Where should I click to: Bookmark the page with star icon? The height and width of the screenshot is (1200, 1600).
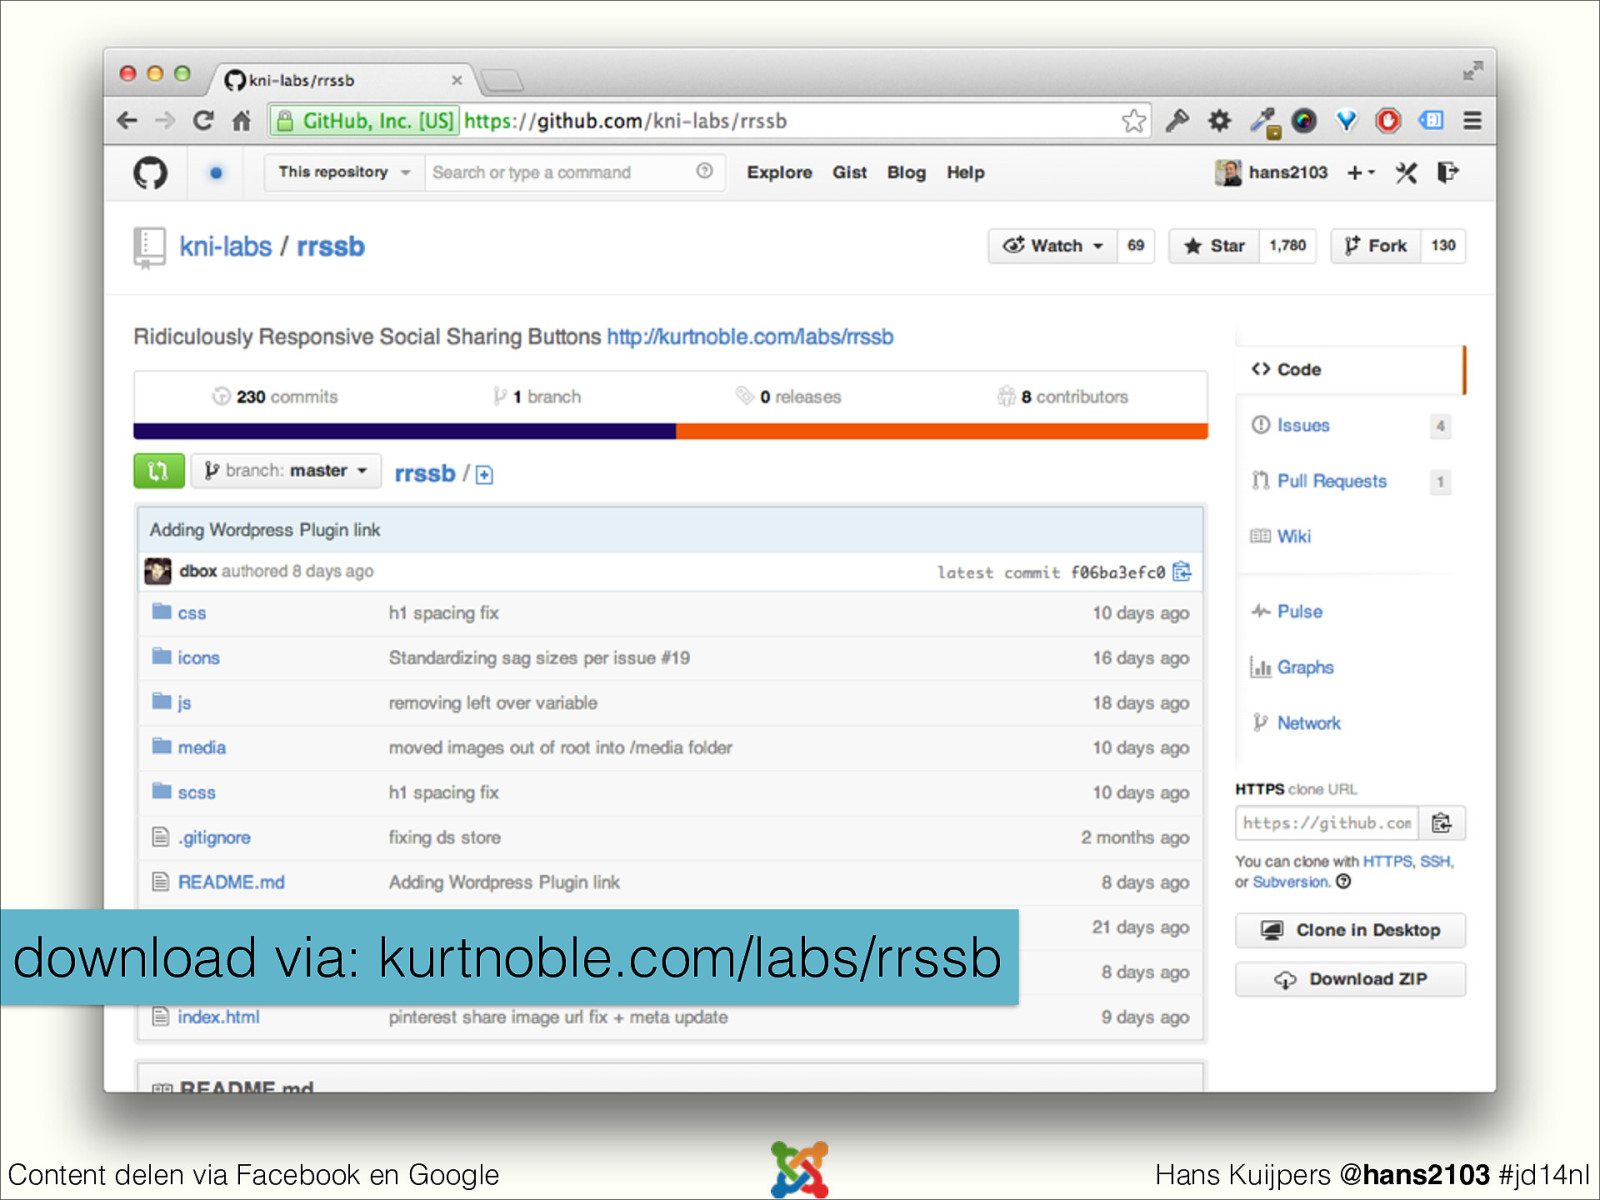tap(1133, 121)
